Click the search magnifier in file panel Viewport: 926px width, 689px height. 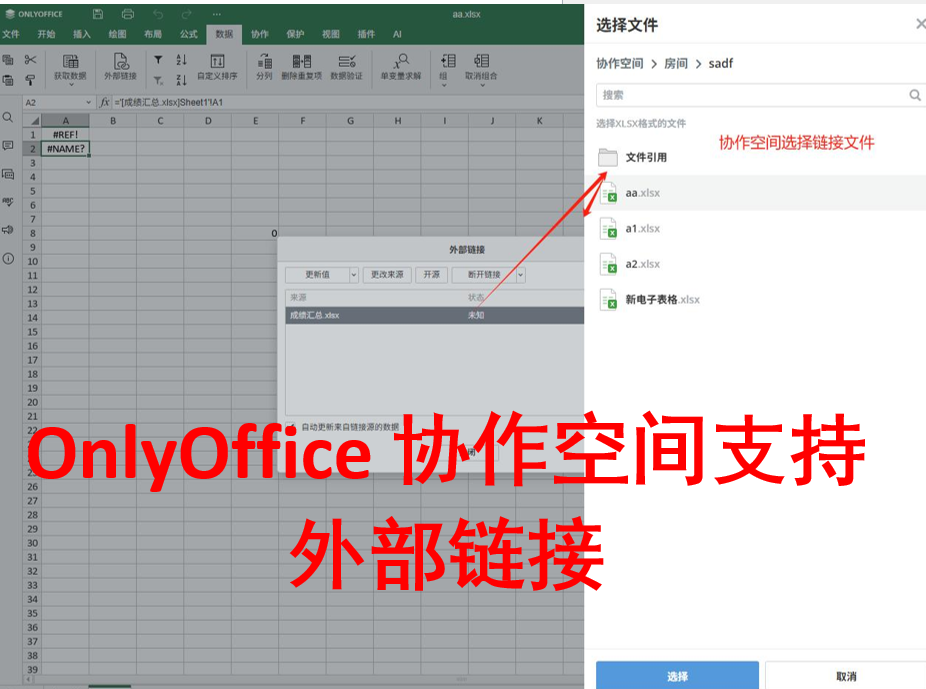click(915, 95)
